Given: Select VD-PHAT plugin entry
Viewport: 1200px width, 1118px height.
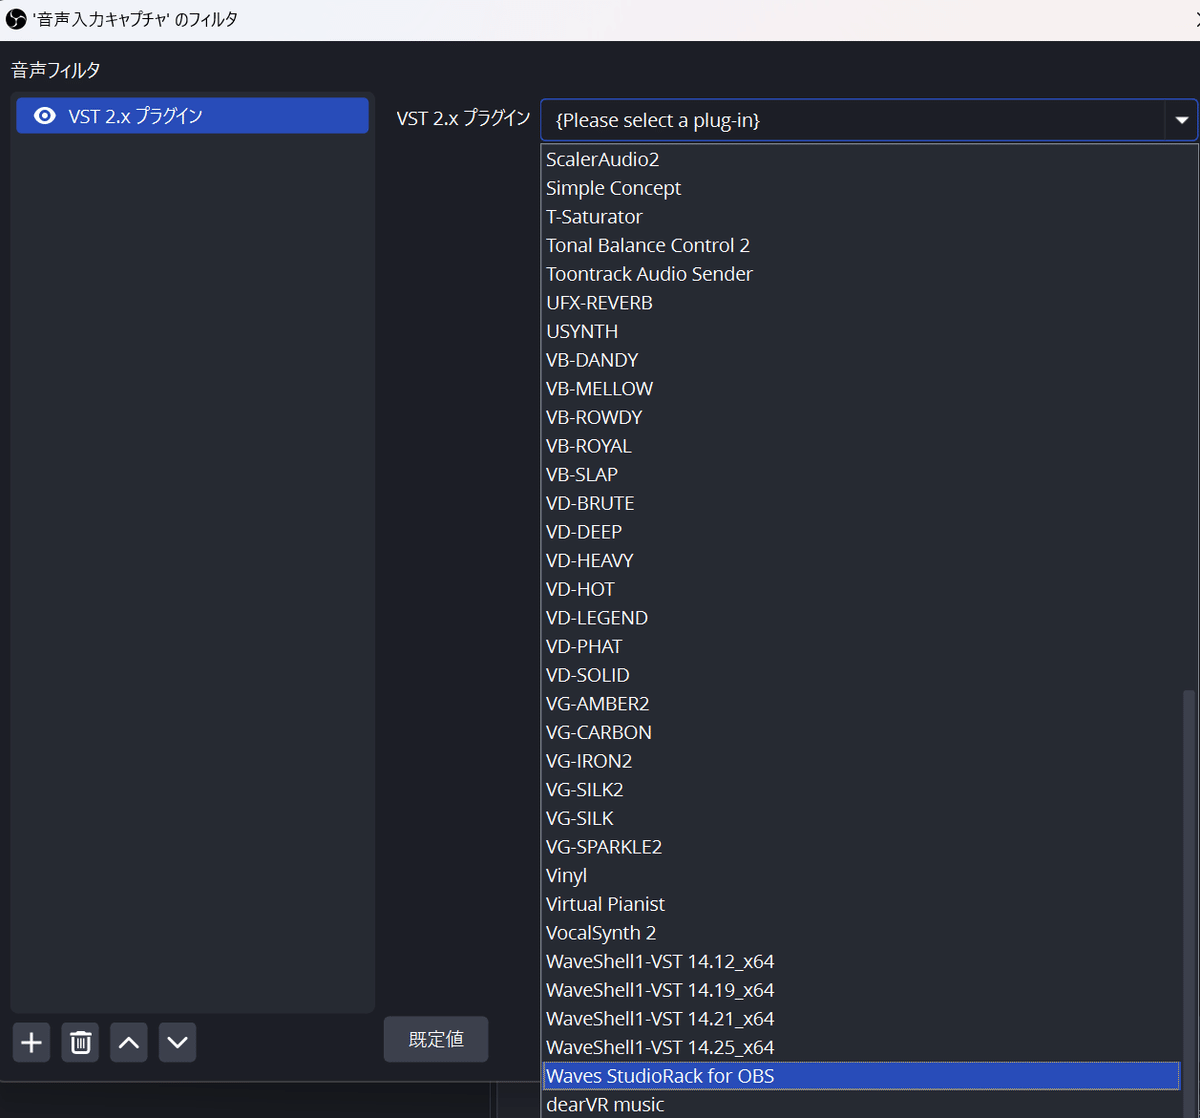Looking at the screenshot, I should (861, 647).
